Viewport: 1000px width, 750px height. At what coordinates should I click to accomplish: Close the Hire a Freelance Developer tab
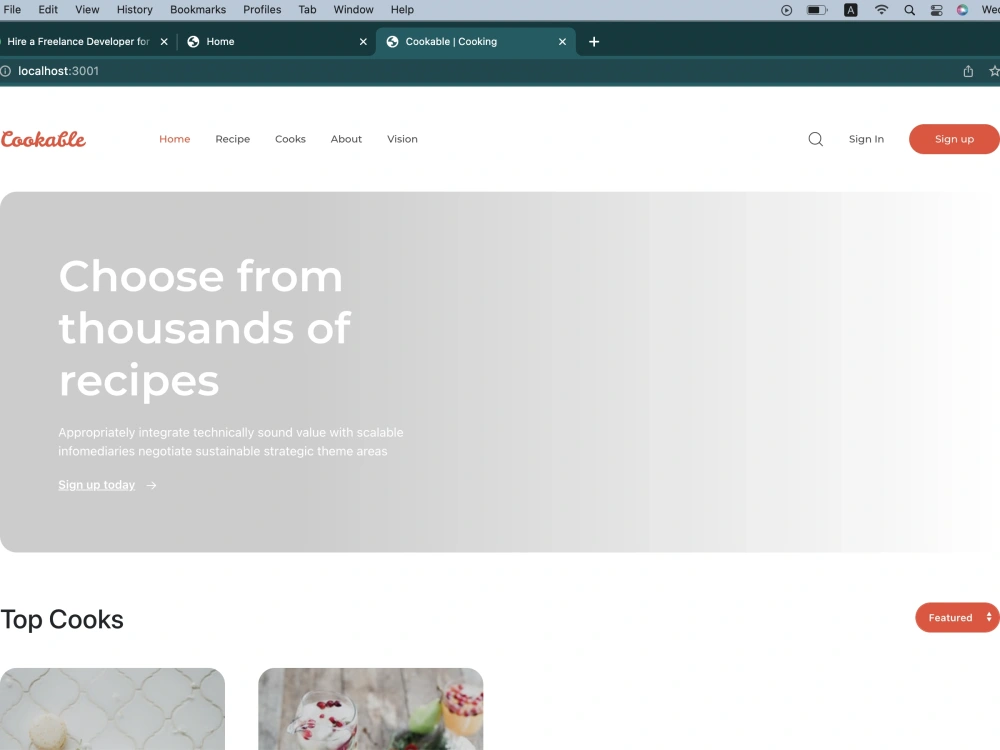[164, 41]
